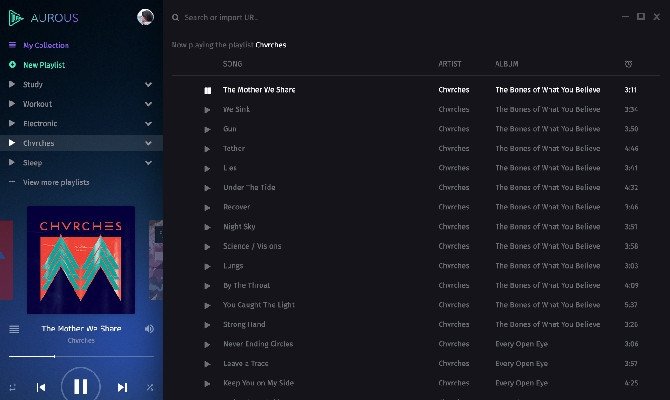Play Lungs using its row play icon
The height and width of the screenshot is (400, 670).
click(x=207, y=266)
